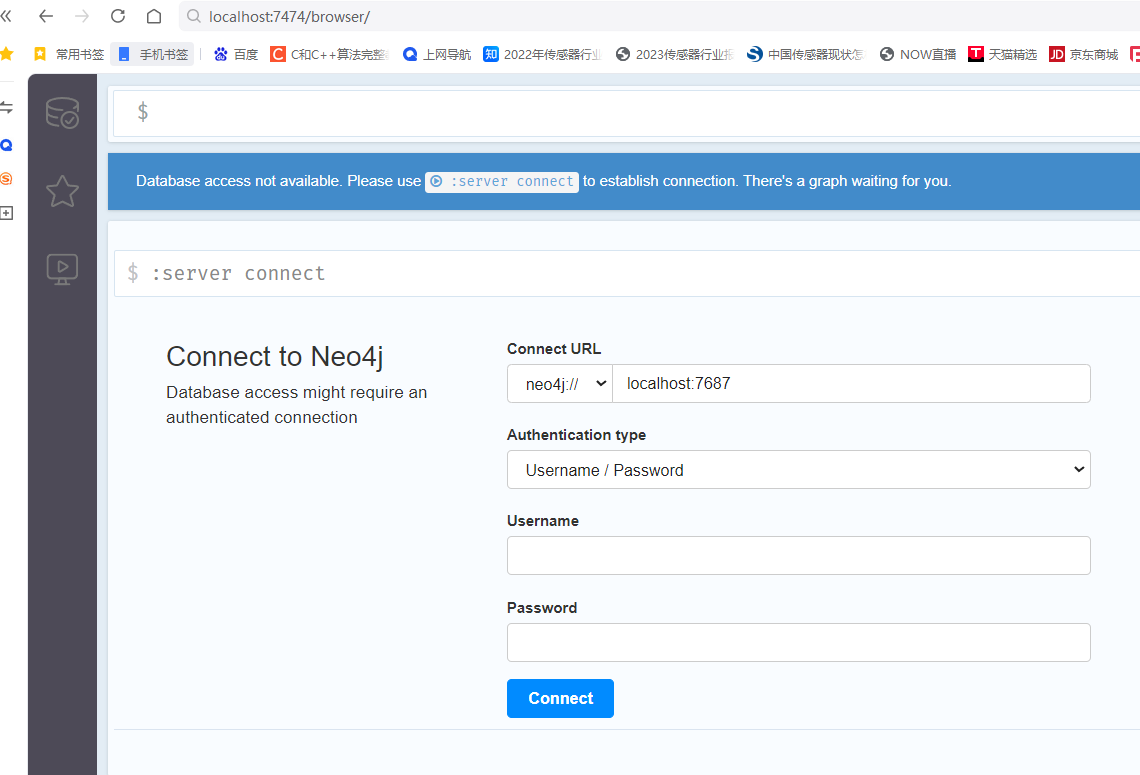The image size is (1140, 775).
Task: Focus the Password input field
Action: [798, 642]
